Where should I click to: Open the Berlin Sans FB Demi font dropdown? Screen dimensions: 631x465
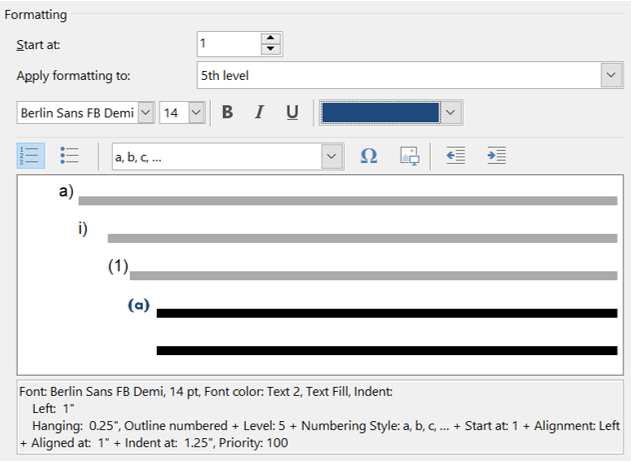[x=146, y=113]
